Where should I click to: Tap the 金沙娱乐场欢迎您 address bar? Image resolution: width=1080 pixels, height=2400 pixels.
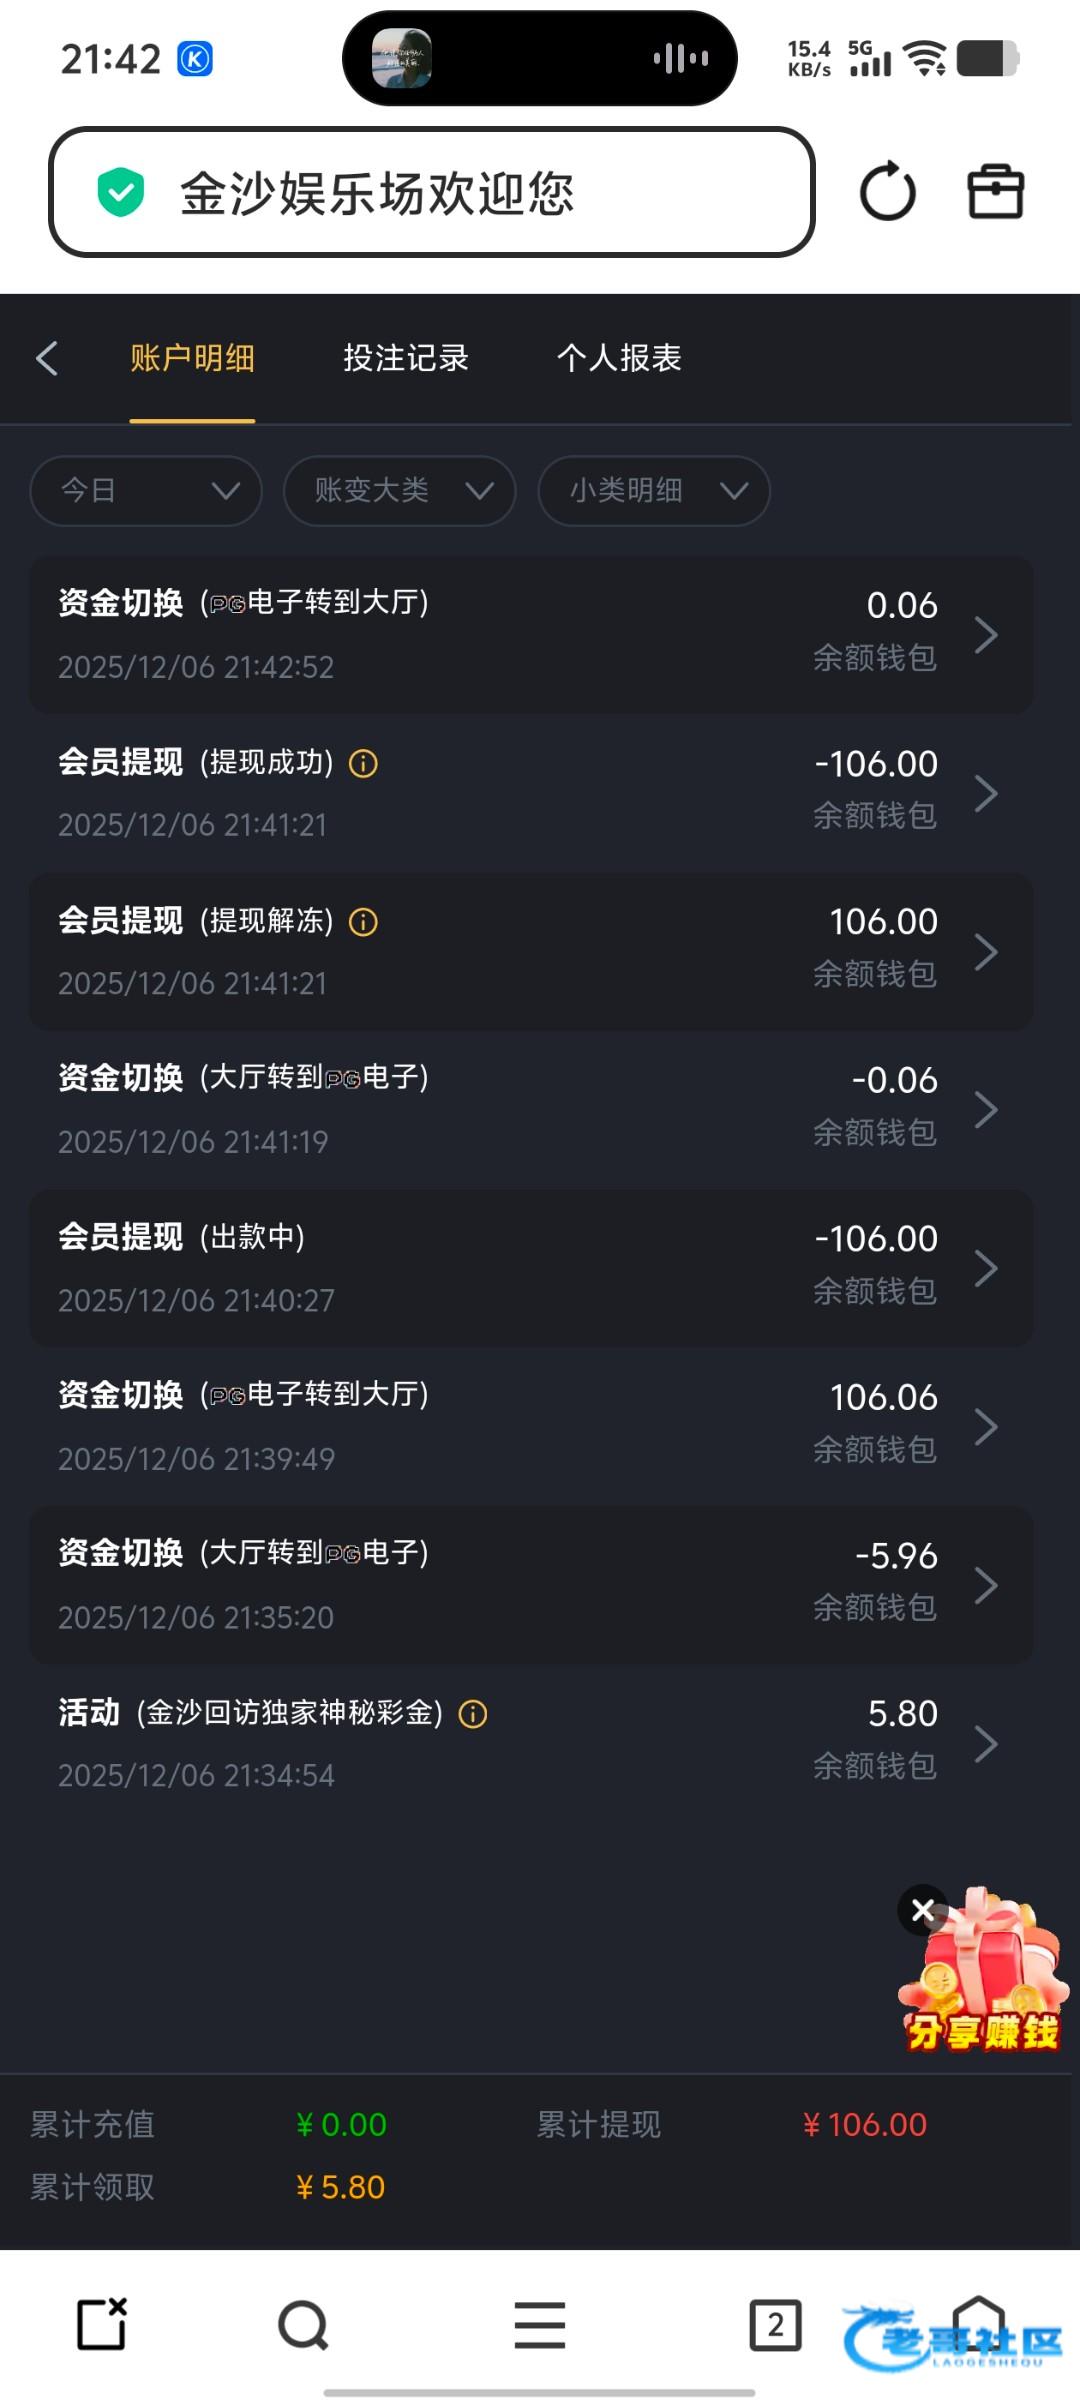(430, 192)
